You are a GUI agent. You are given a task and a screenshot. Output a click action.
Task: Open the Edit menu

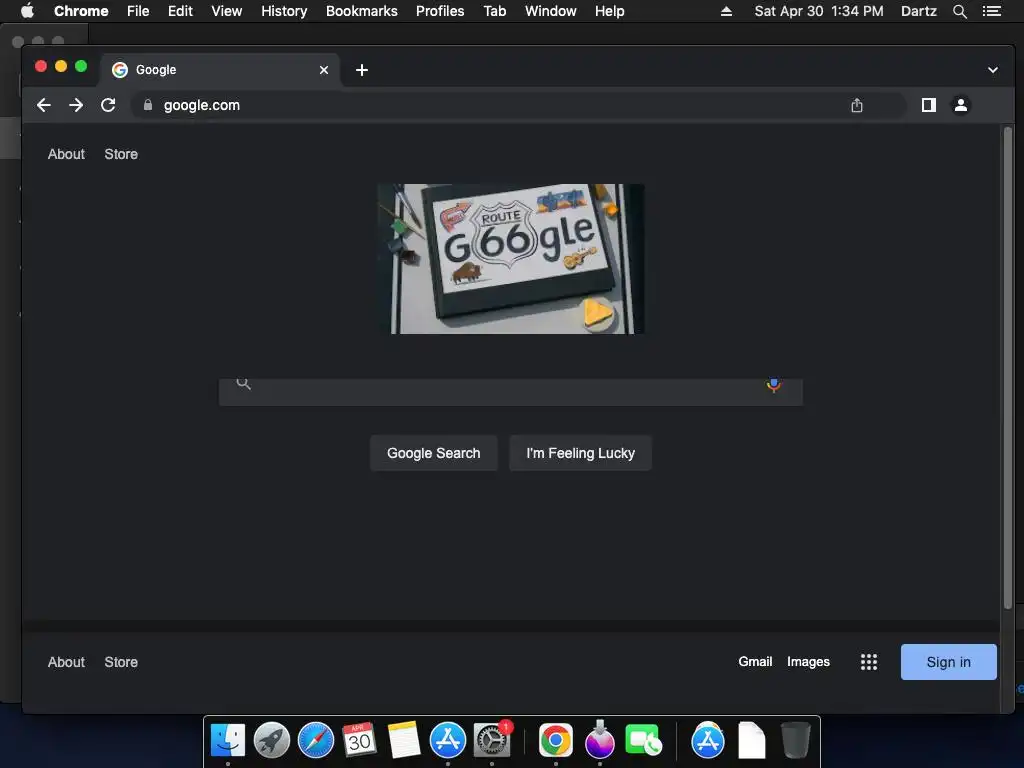[x=180, y=11]
